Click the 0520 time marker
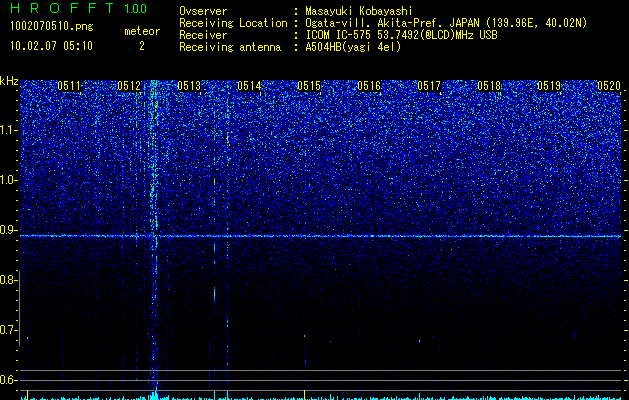Screen dimensions: 629x400 click(609, 86)
